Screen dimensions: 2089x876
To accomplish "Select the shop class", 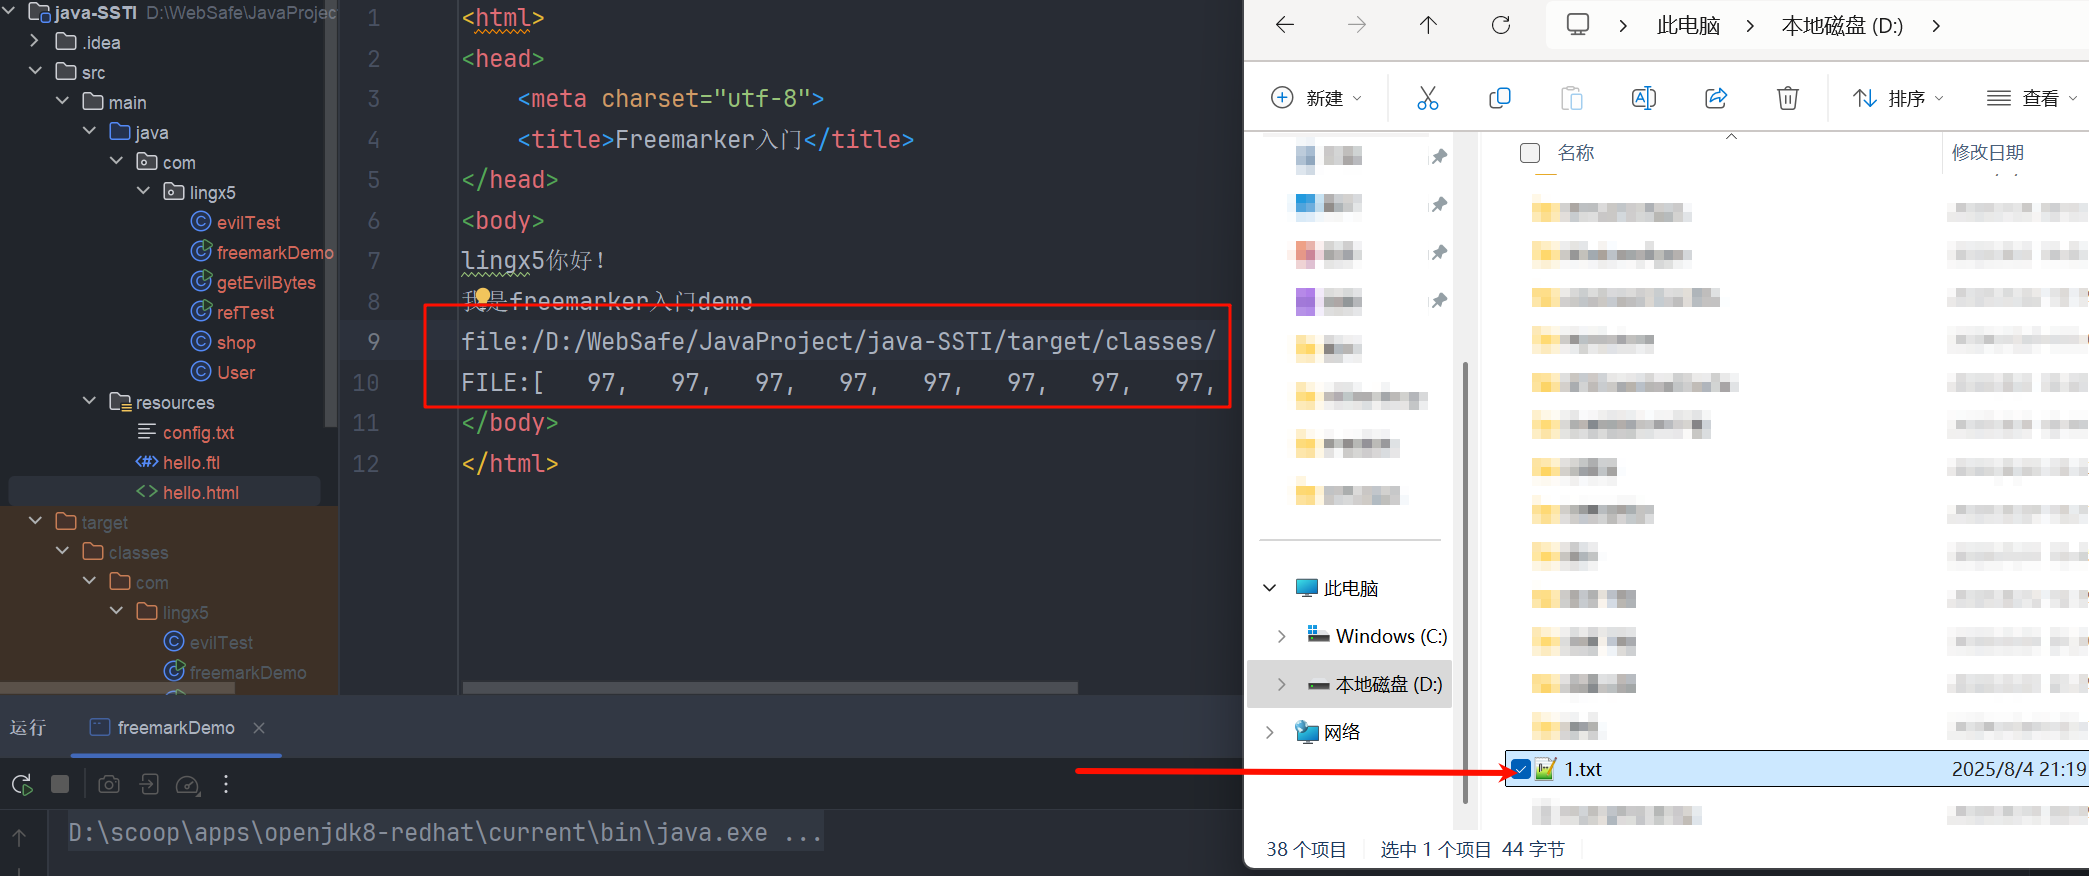I will coord(236,342).
